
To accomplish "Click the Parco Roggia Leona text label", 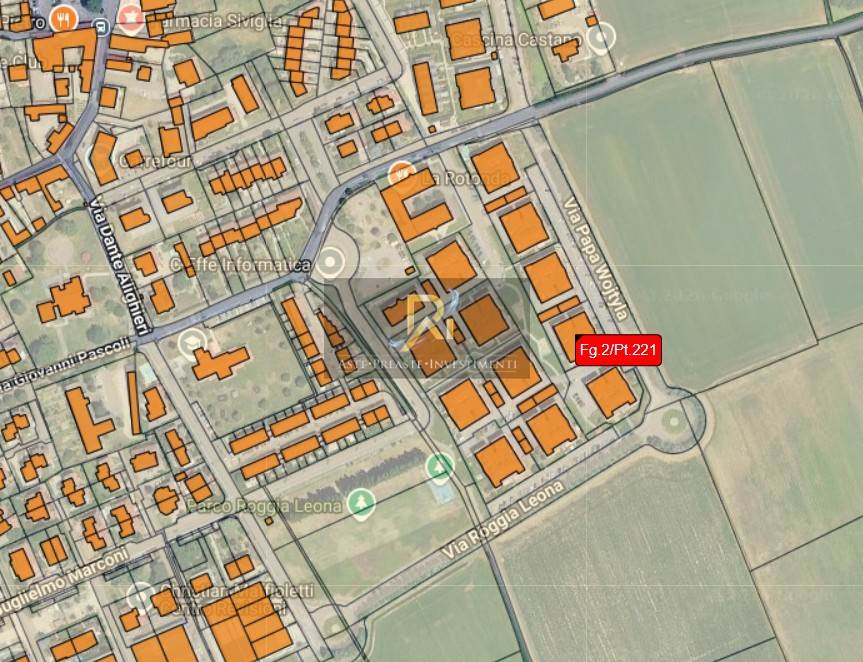I will pyautogui.click(x=265, y=505).
